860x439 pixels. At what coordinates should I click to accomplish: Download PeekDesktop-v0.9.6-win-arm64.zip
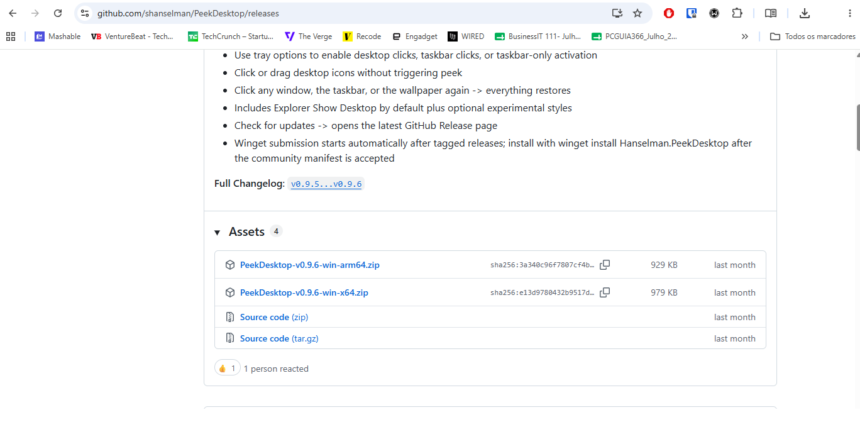[x=309, y=265]
